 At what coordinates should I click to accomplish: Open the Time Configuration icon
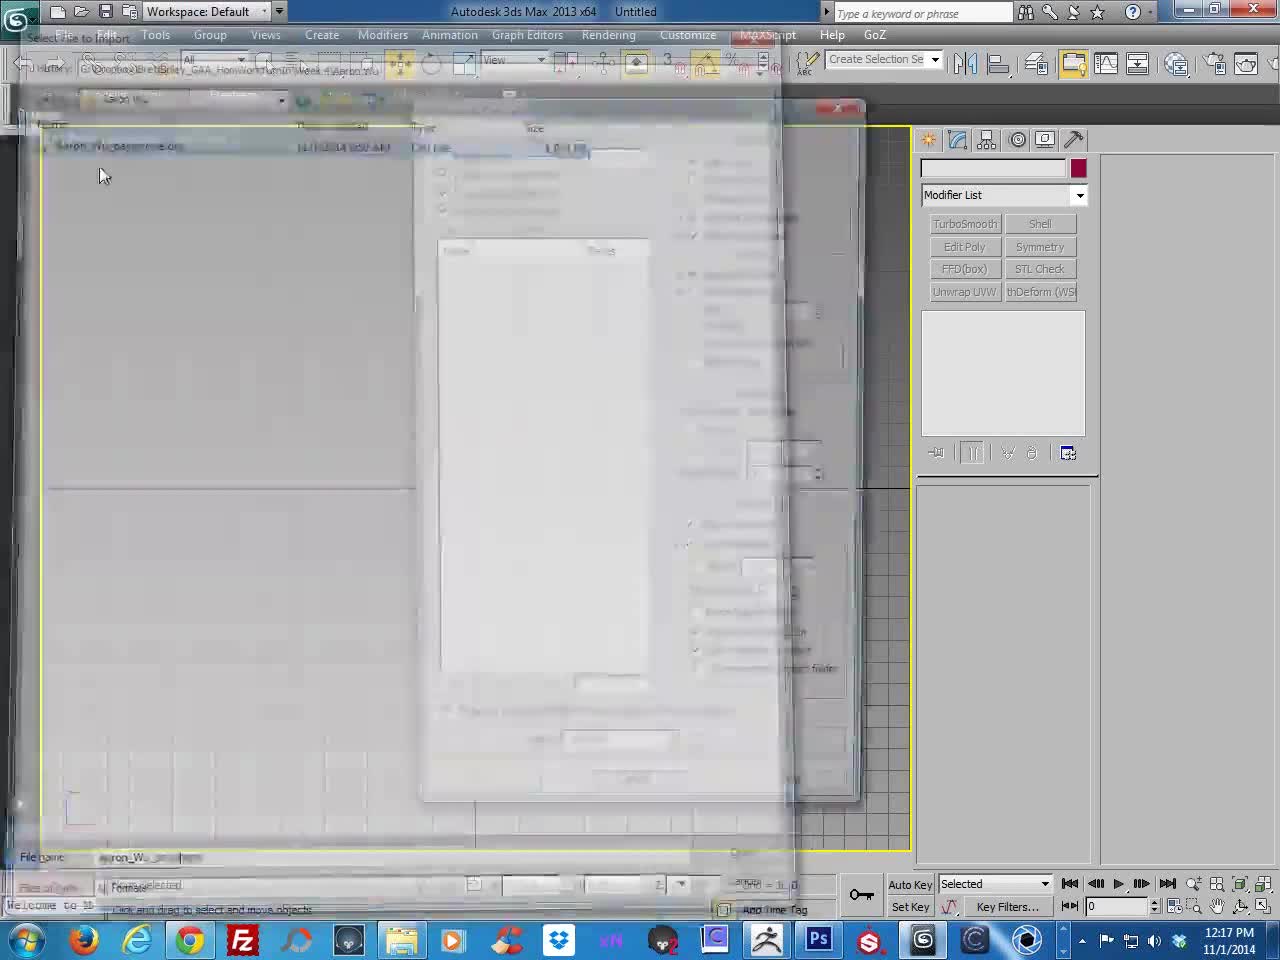click(1174, 906)
